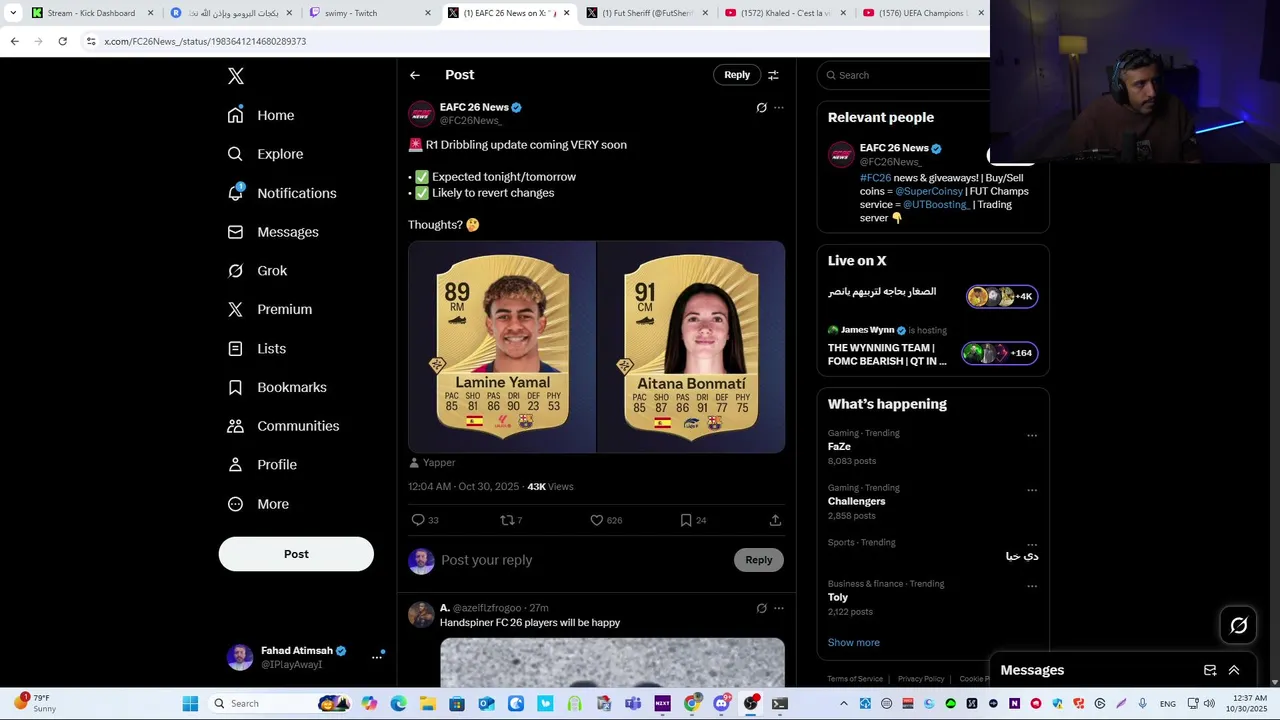Open the James Wynn live space
This screenshot has width=1280, height=720.
(x=933, y=347)
